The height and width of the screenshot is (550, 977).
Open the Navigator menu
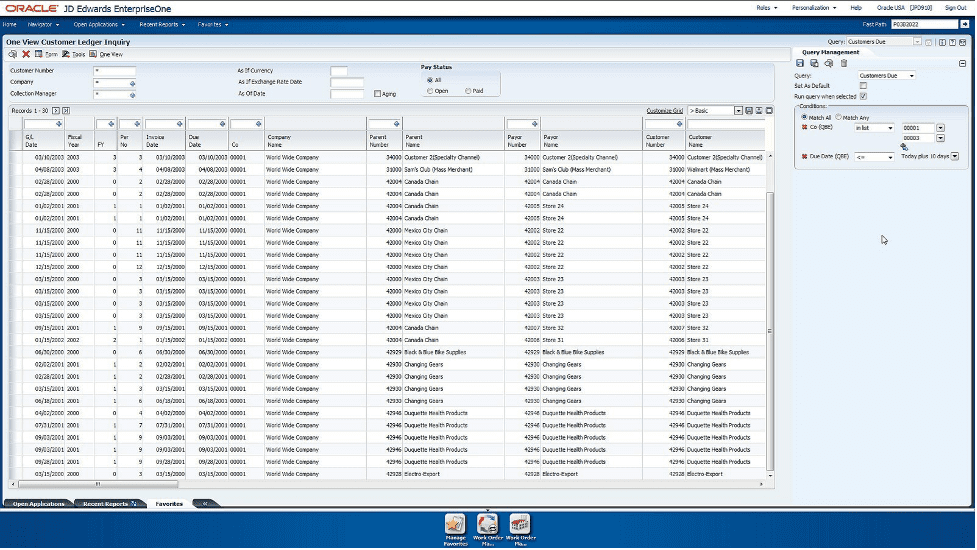(x=45, y=24)
